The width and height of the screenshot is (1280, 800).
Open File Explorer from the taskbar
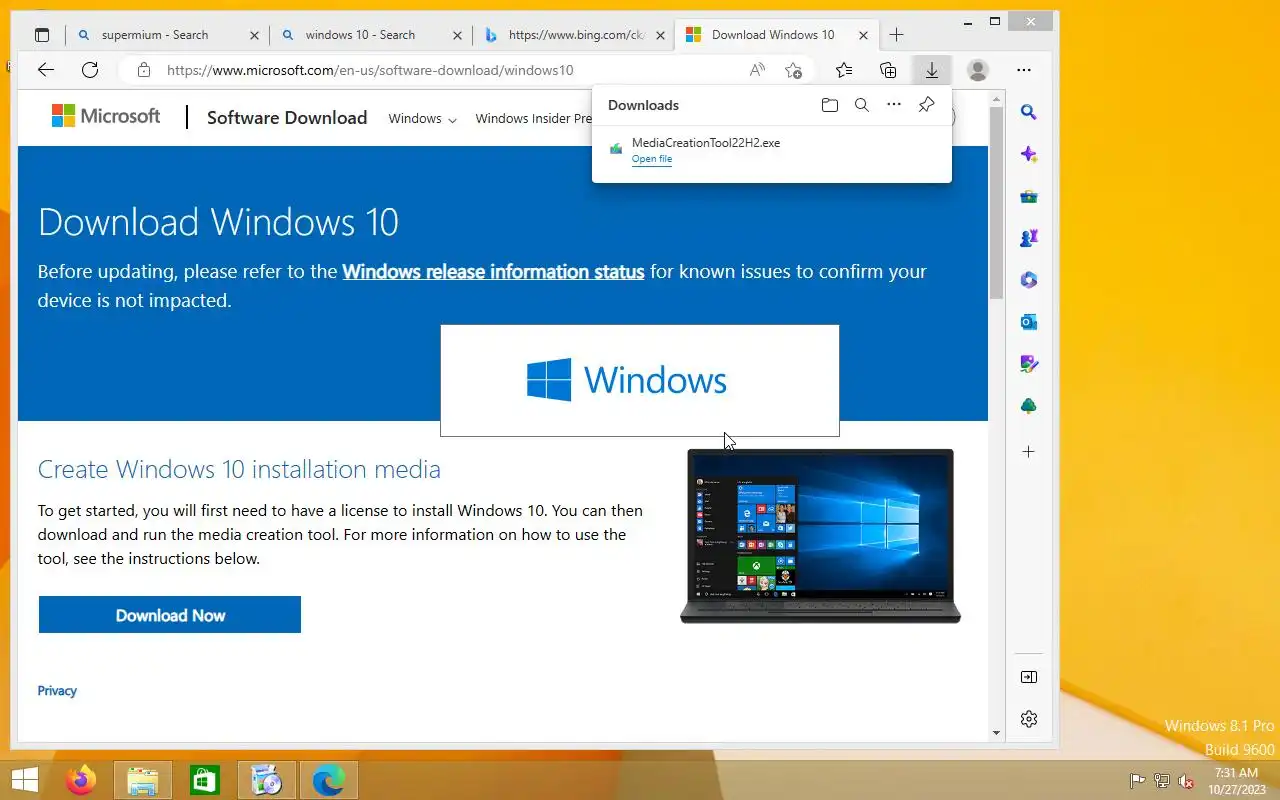[x=143, y=780]
